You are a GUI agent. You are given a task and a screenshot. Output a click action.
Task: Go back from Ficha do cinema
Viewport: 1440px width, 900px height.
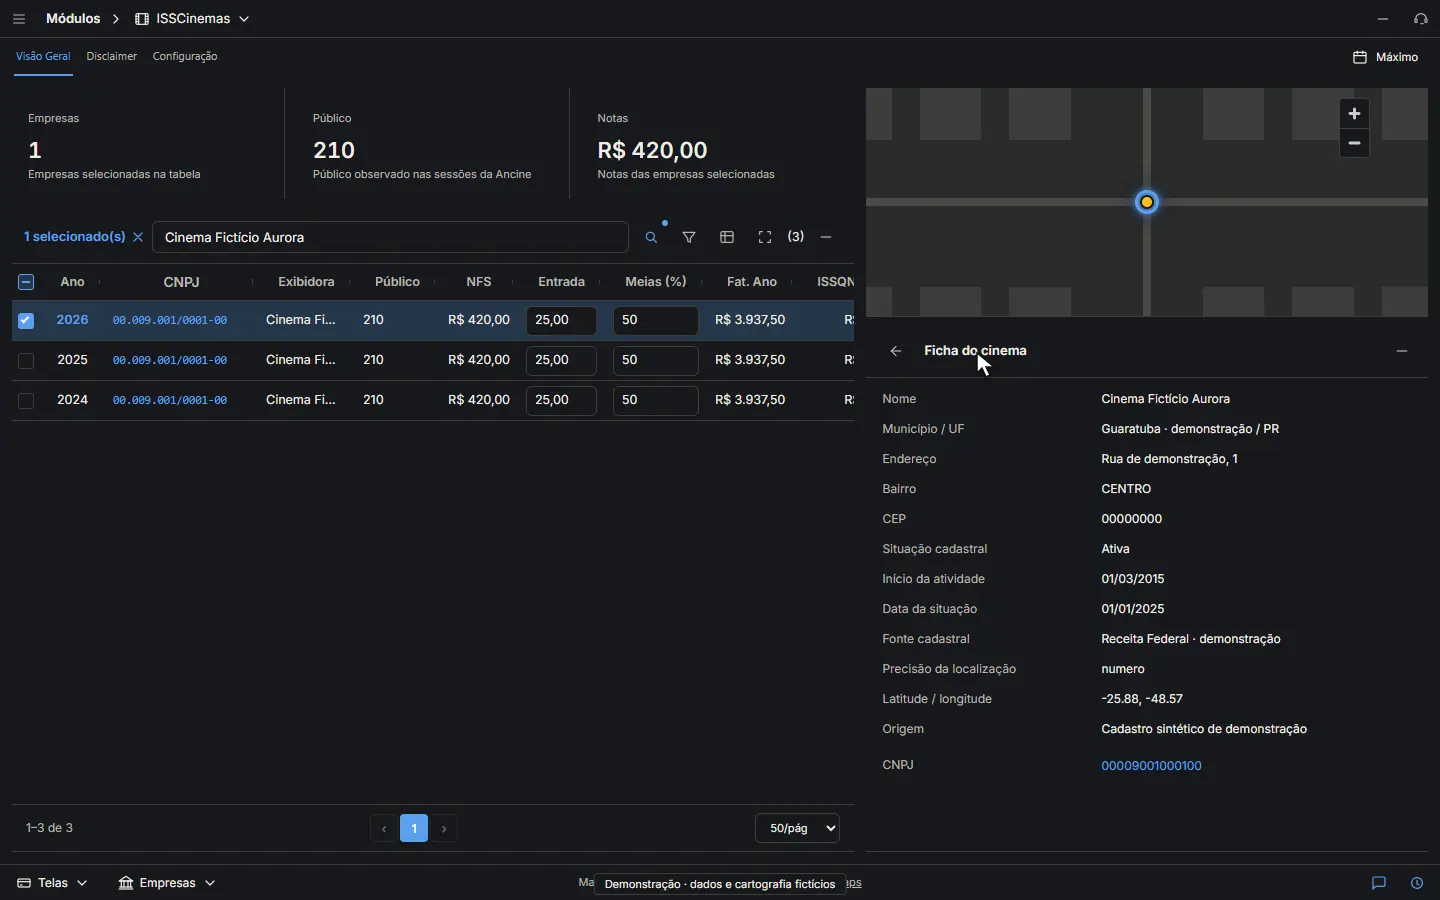pos(896,351)
